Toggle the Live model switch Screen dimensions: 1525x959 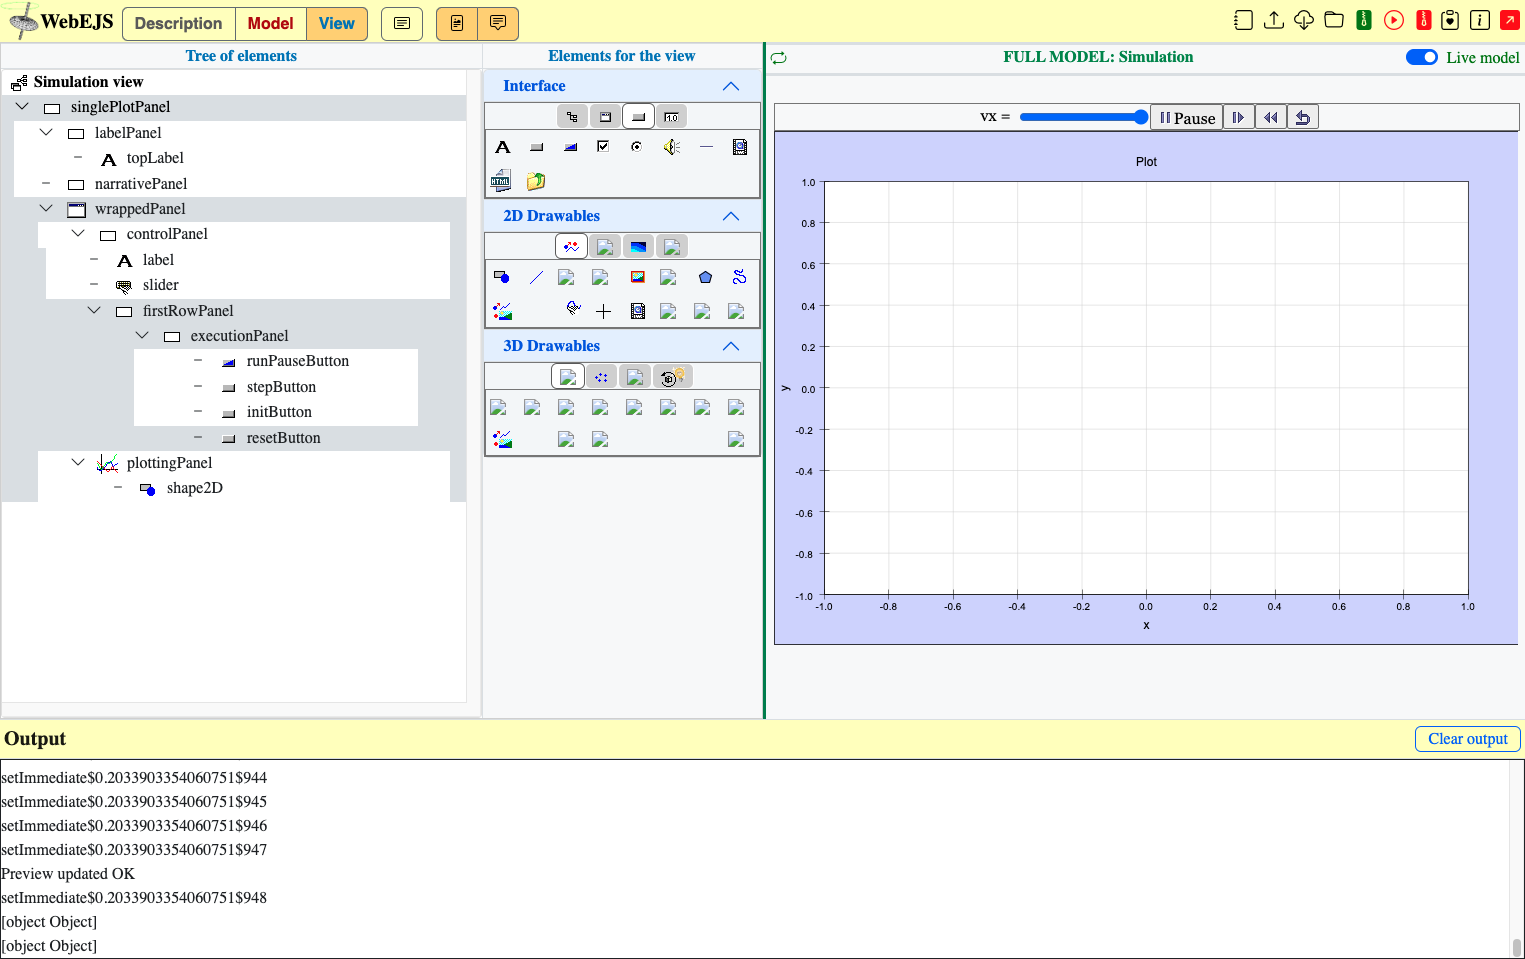(1422, 57)
